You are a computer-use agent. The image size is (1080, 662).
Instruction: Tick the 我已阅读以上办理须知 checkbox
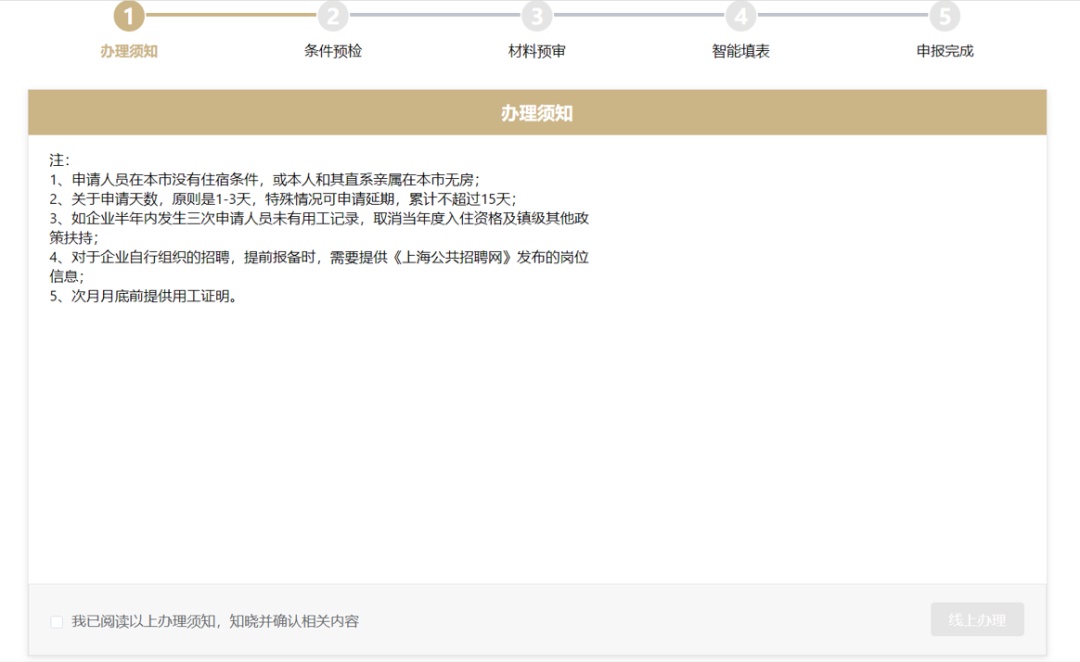57,622
